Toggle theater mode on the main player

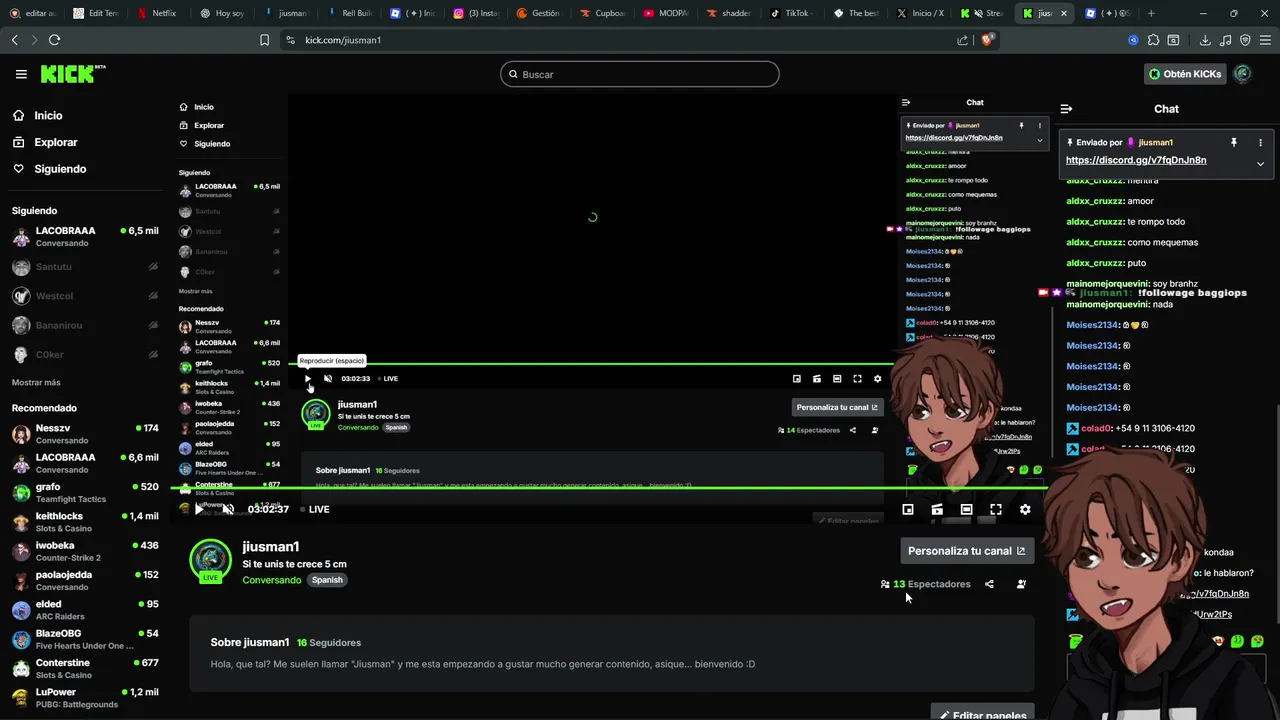(x=966, y=509)
